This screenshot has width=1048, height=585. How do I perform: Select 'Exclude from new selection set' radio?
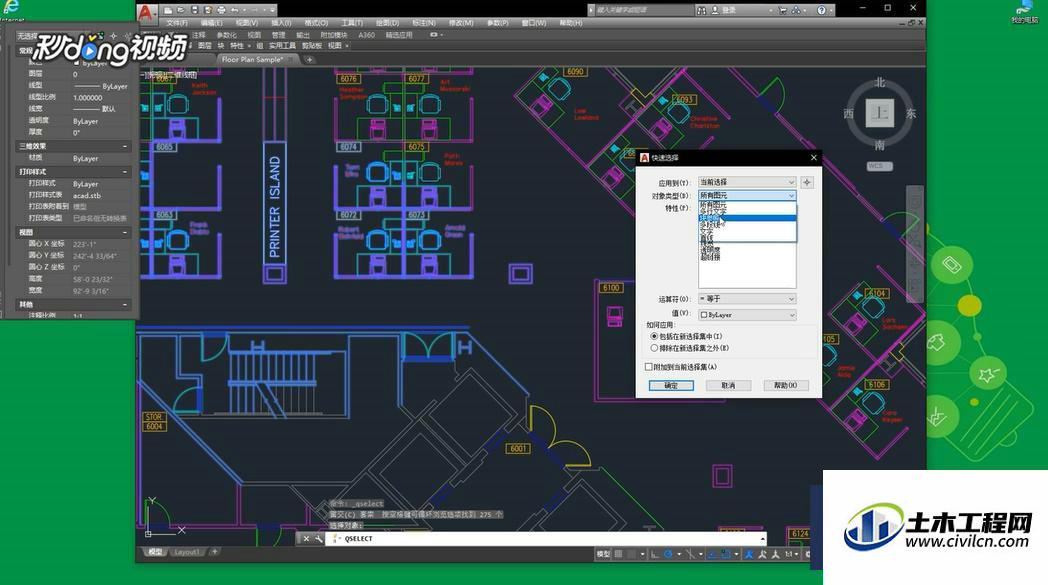coord(654,348)
